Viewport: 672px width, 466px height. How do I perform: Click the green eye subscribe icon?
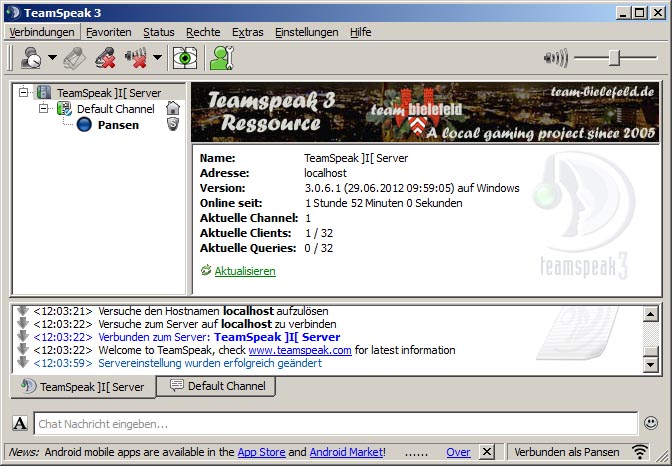[x=185, y=57]
